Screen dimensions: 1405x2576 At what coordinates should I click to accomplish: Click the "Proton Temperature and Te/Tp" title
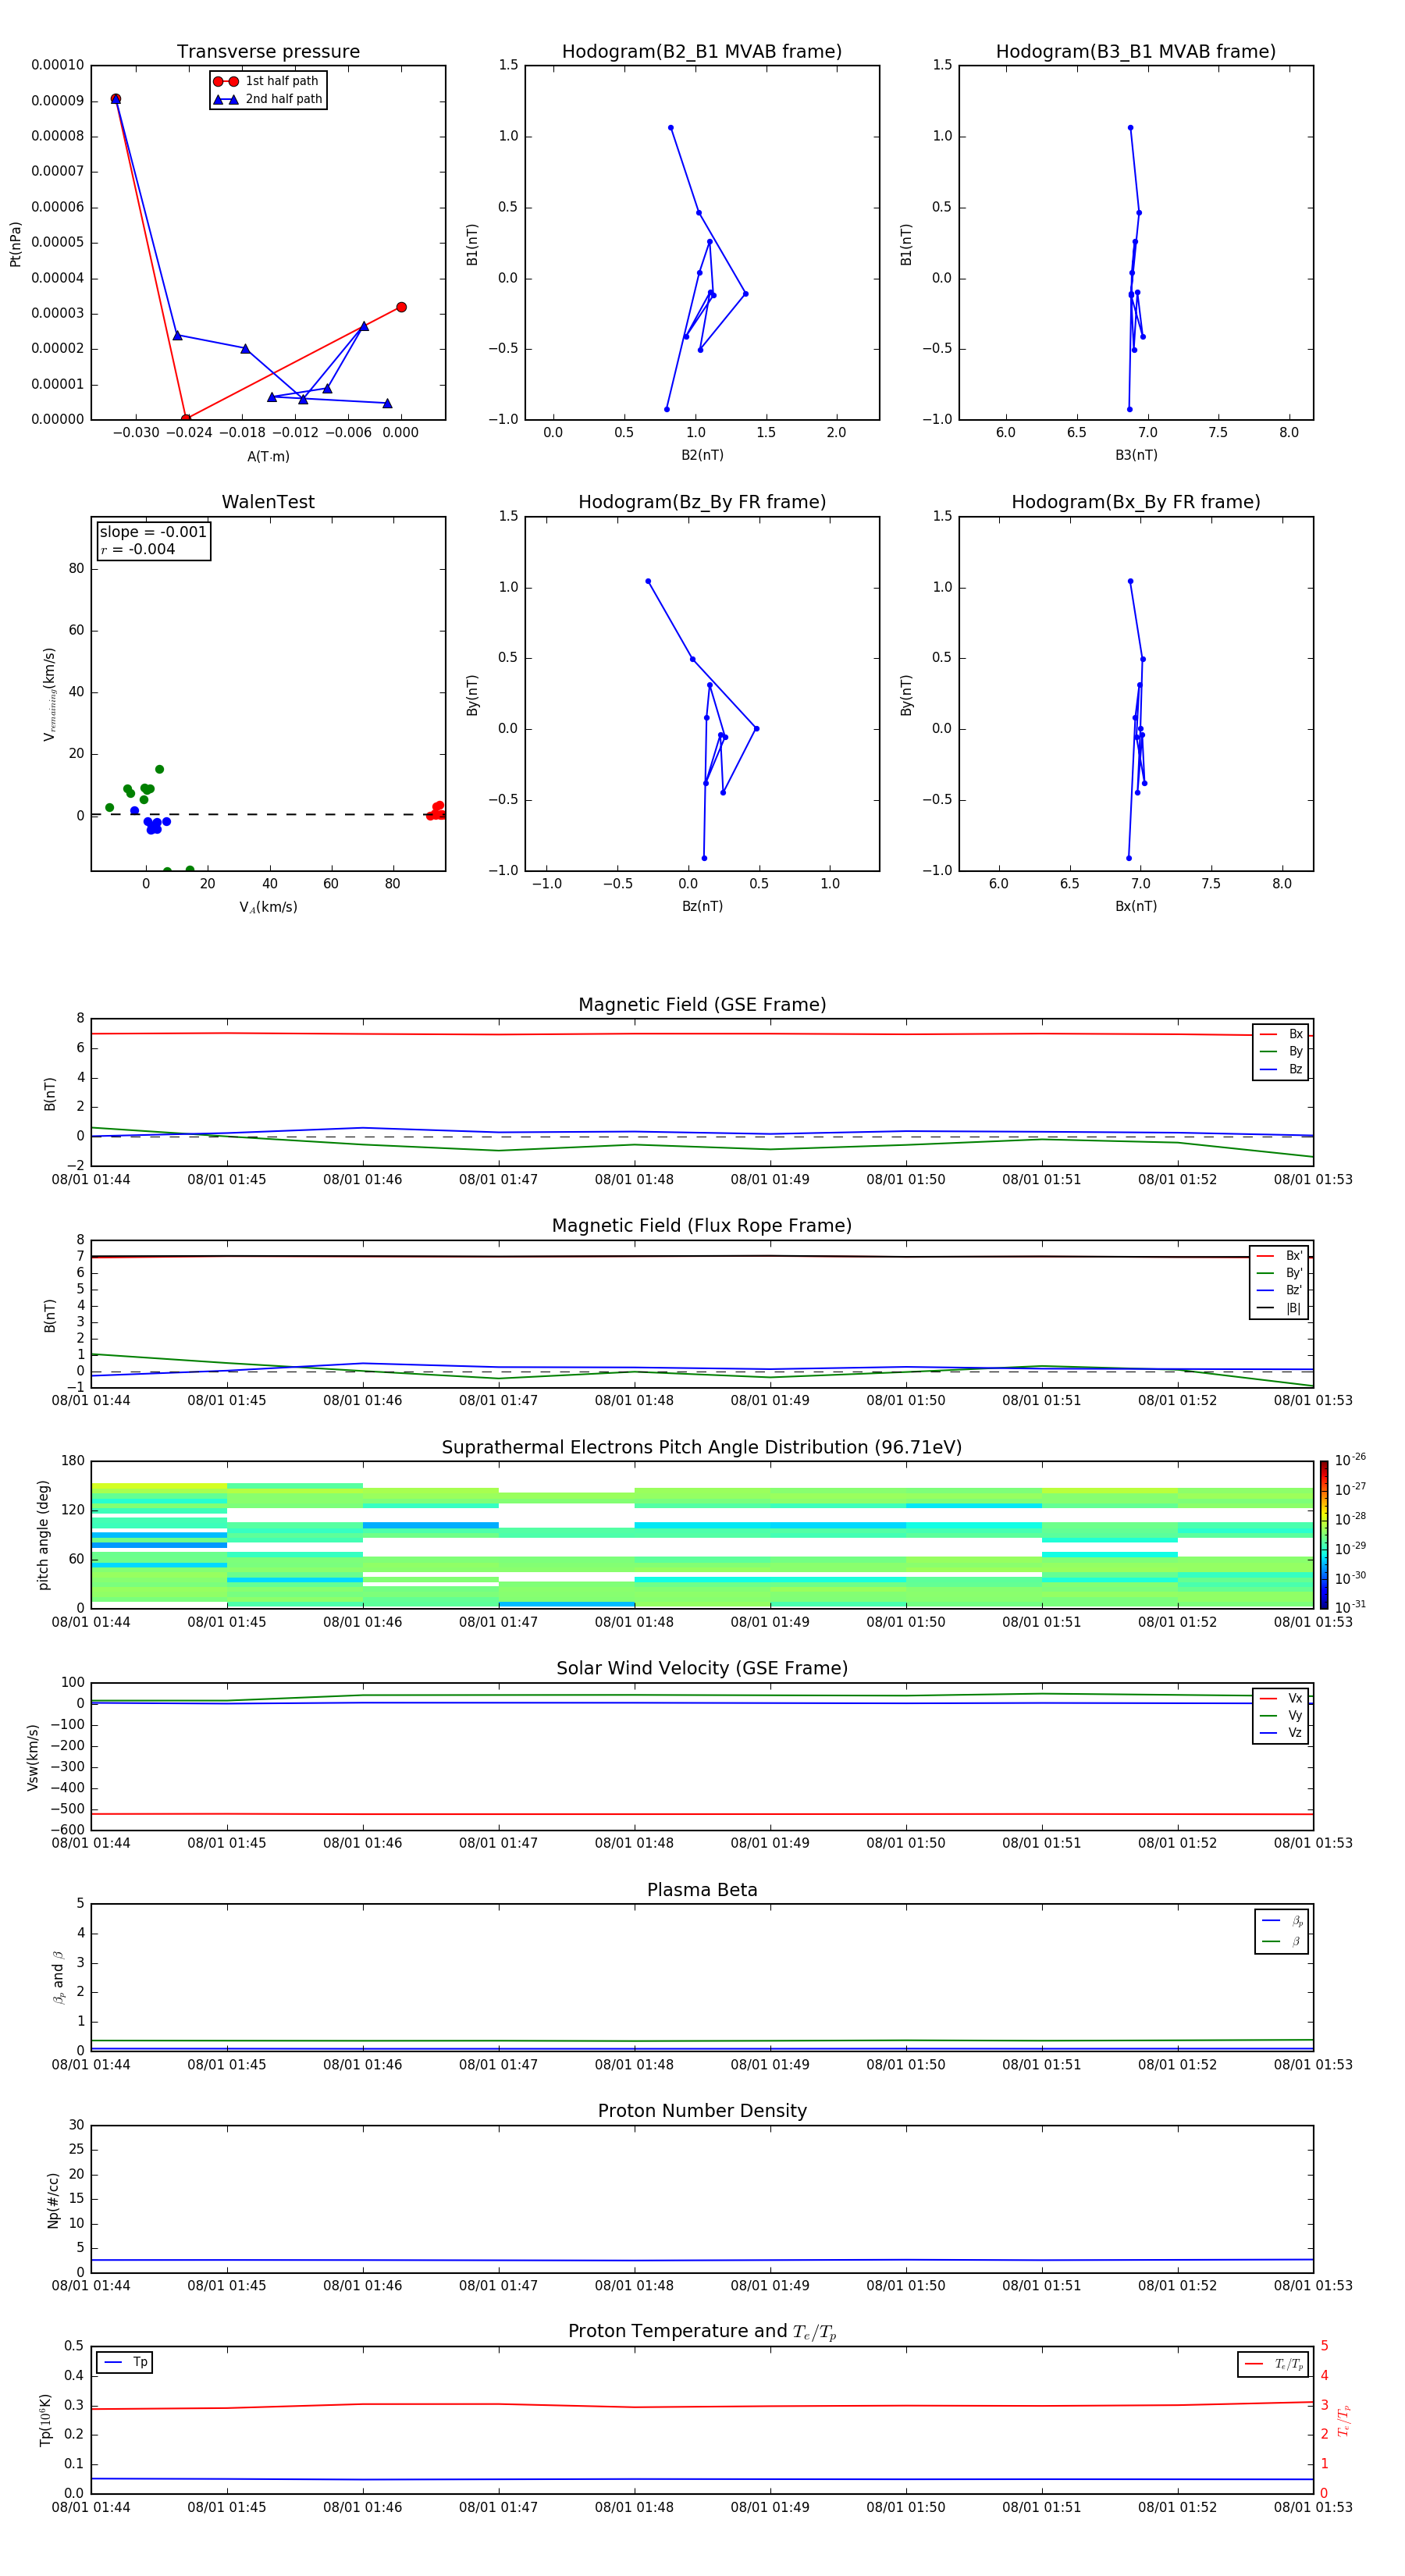click(702, 2332)
